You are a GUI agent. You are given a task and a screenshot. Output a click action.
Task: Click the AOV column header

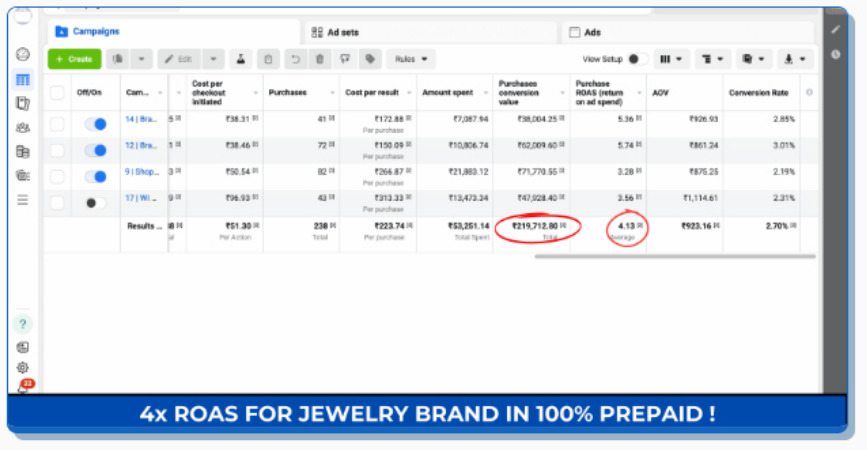(x=661, y=93)
